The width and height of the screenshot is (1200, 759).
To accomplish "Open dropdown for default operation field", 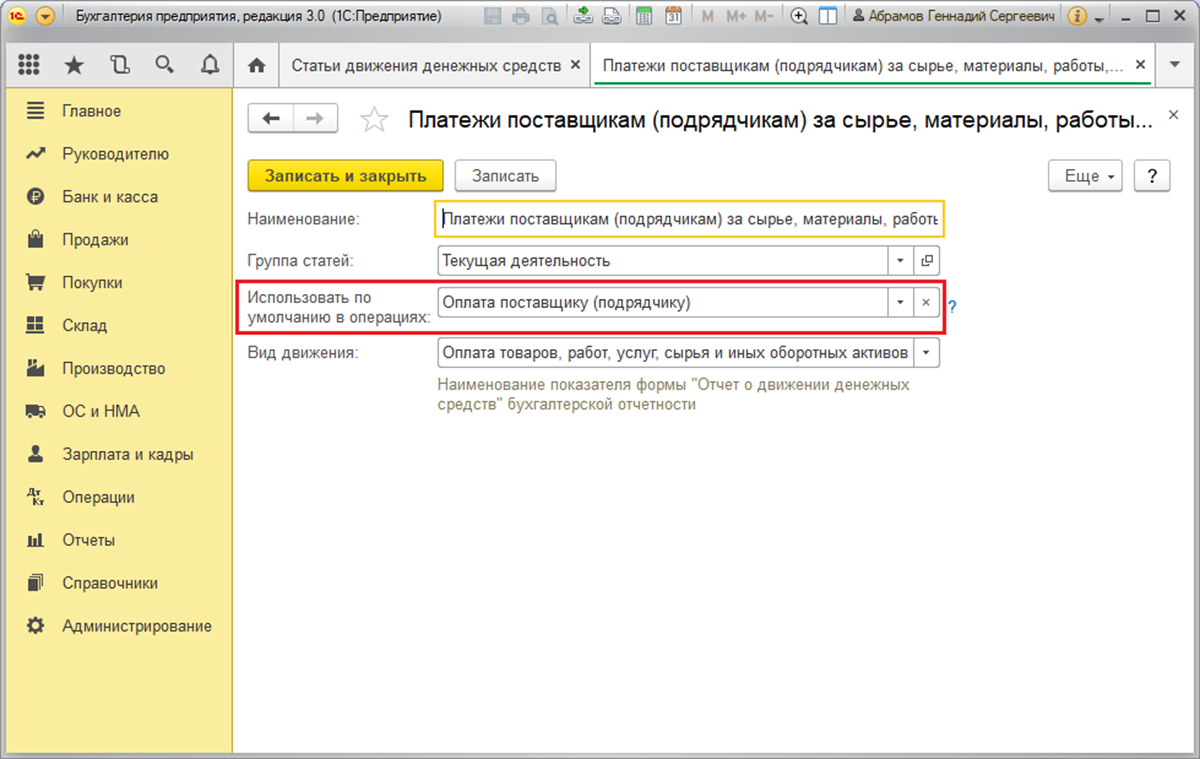I will click(x=900, y=303).
